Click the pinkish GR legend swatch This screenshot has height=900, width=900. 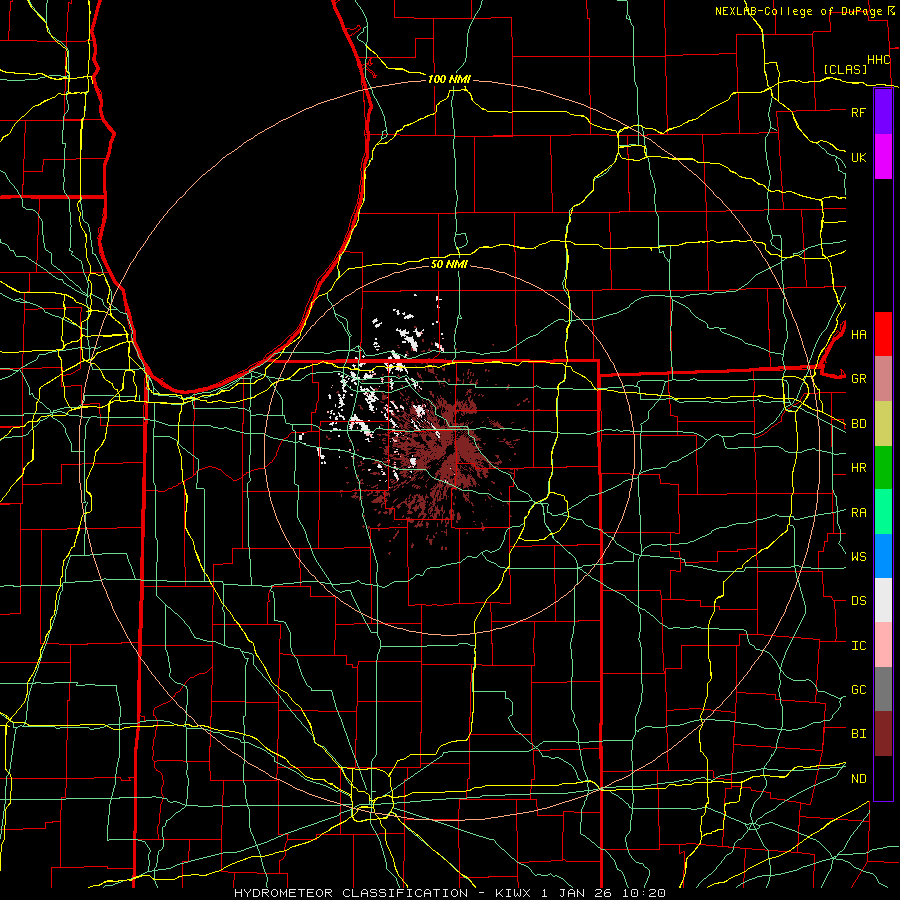pos(883,379)
